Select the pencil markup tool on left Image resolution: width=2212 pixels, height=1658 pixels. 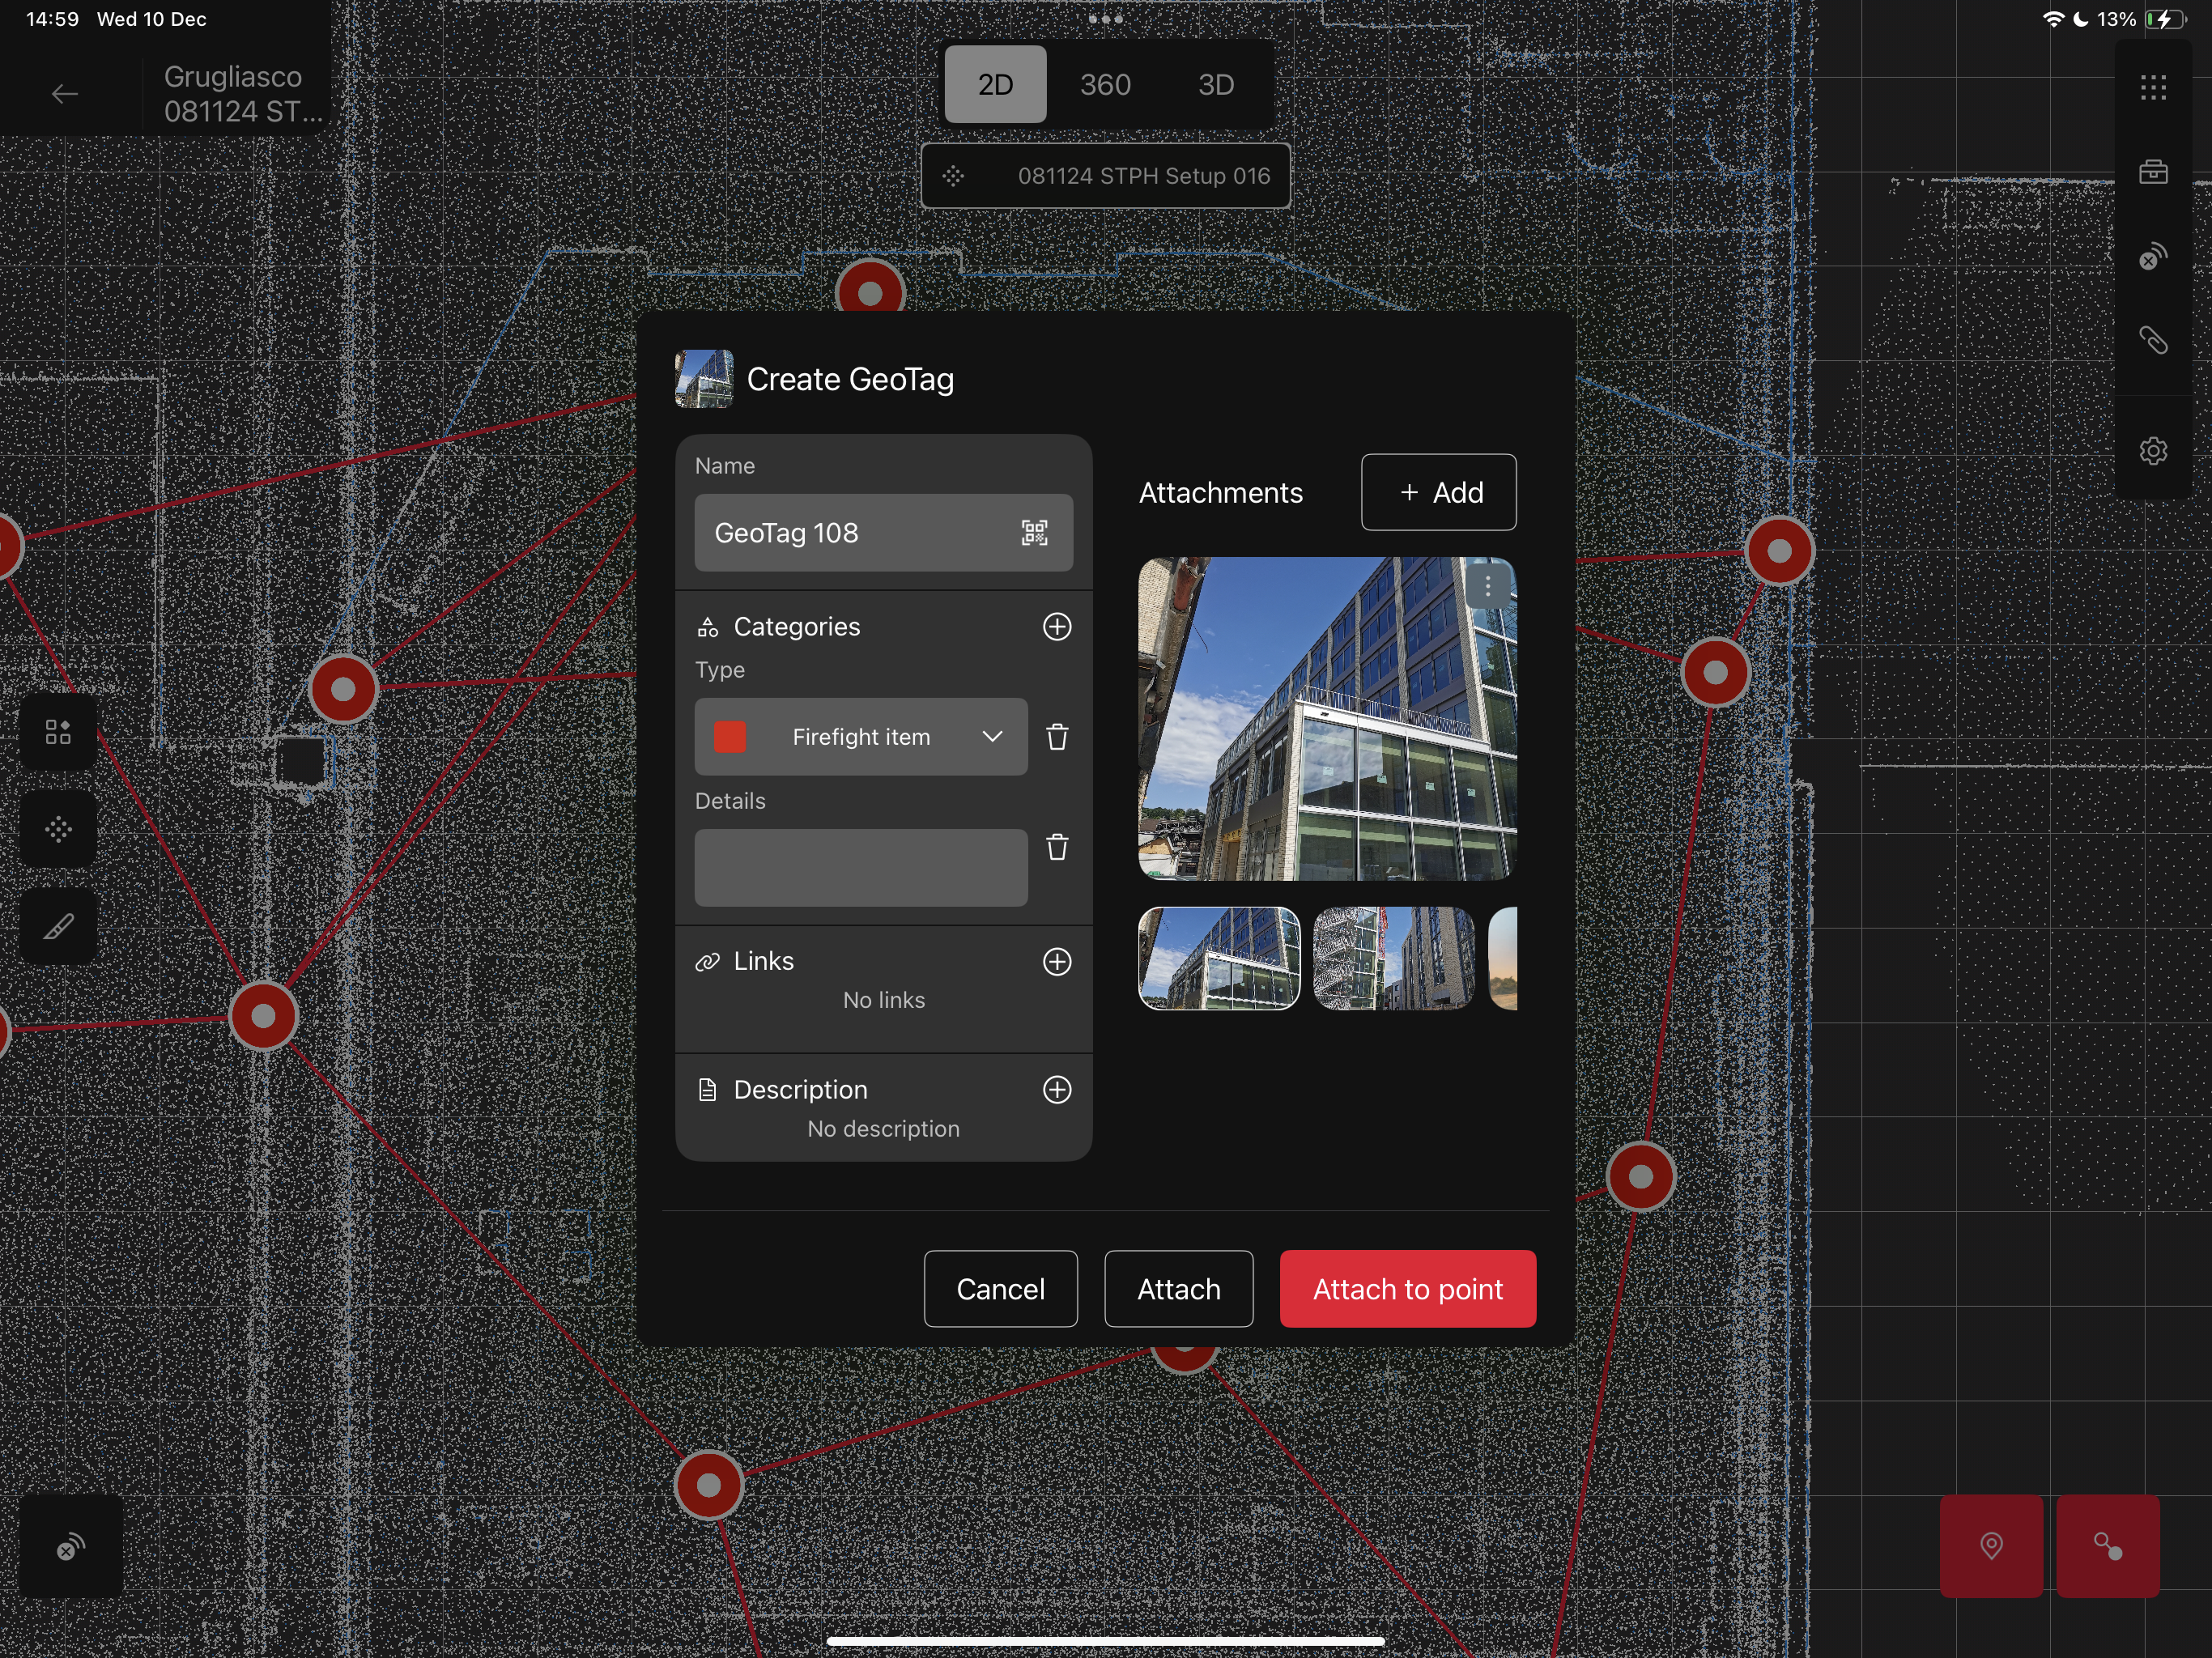coord(58,926)
